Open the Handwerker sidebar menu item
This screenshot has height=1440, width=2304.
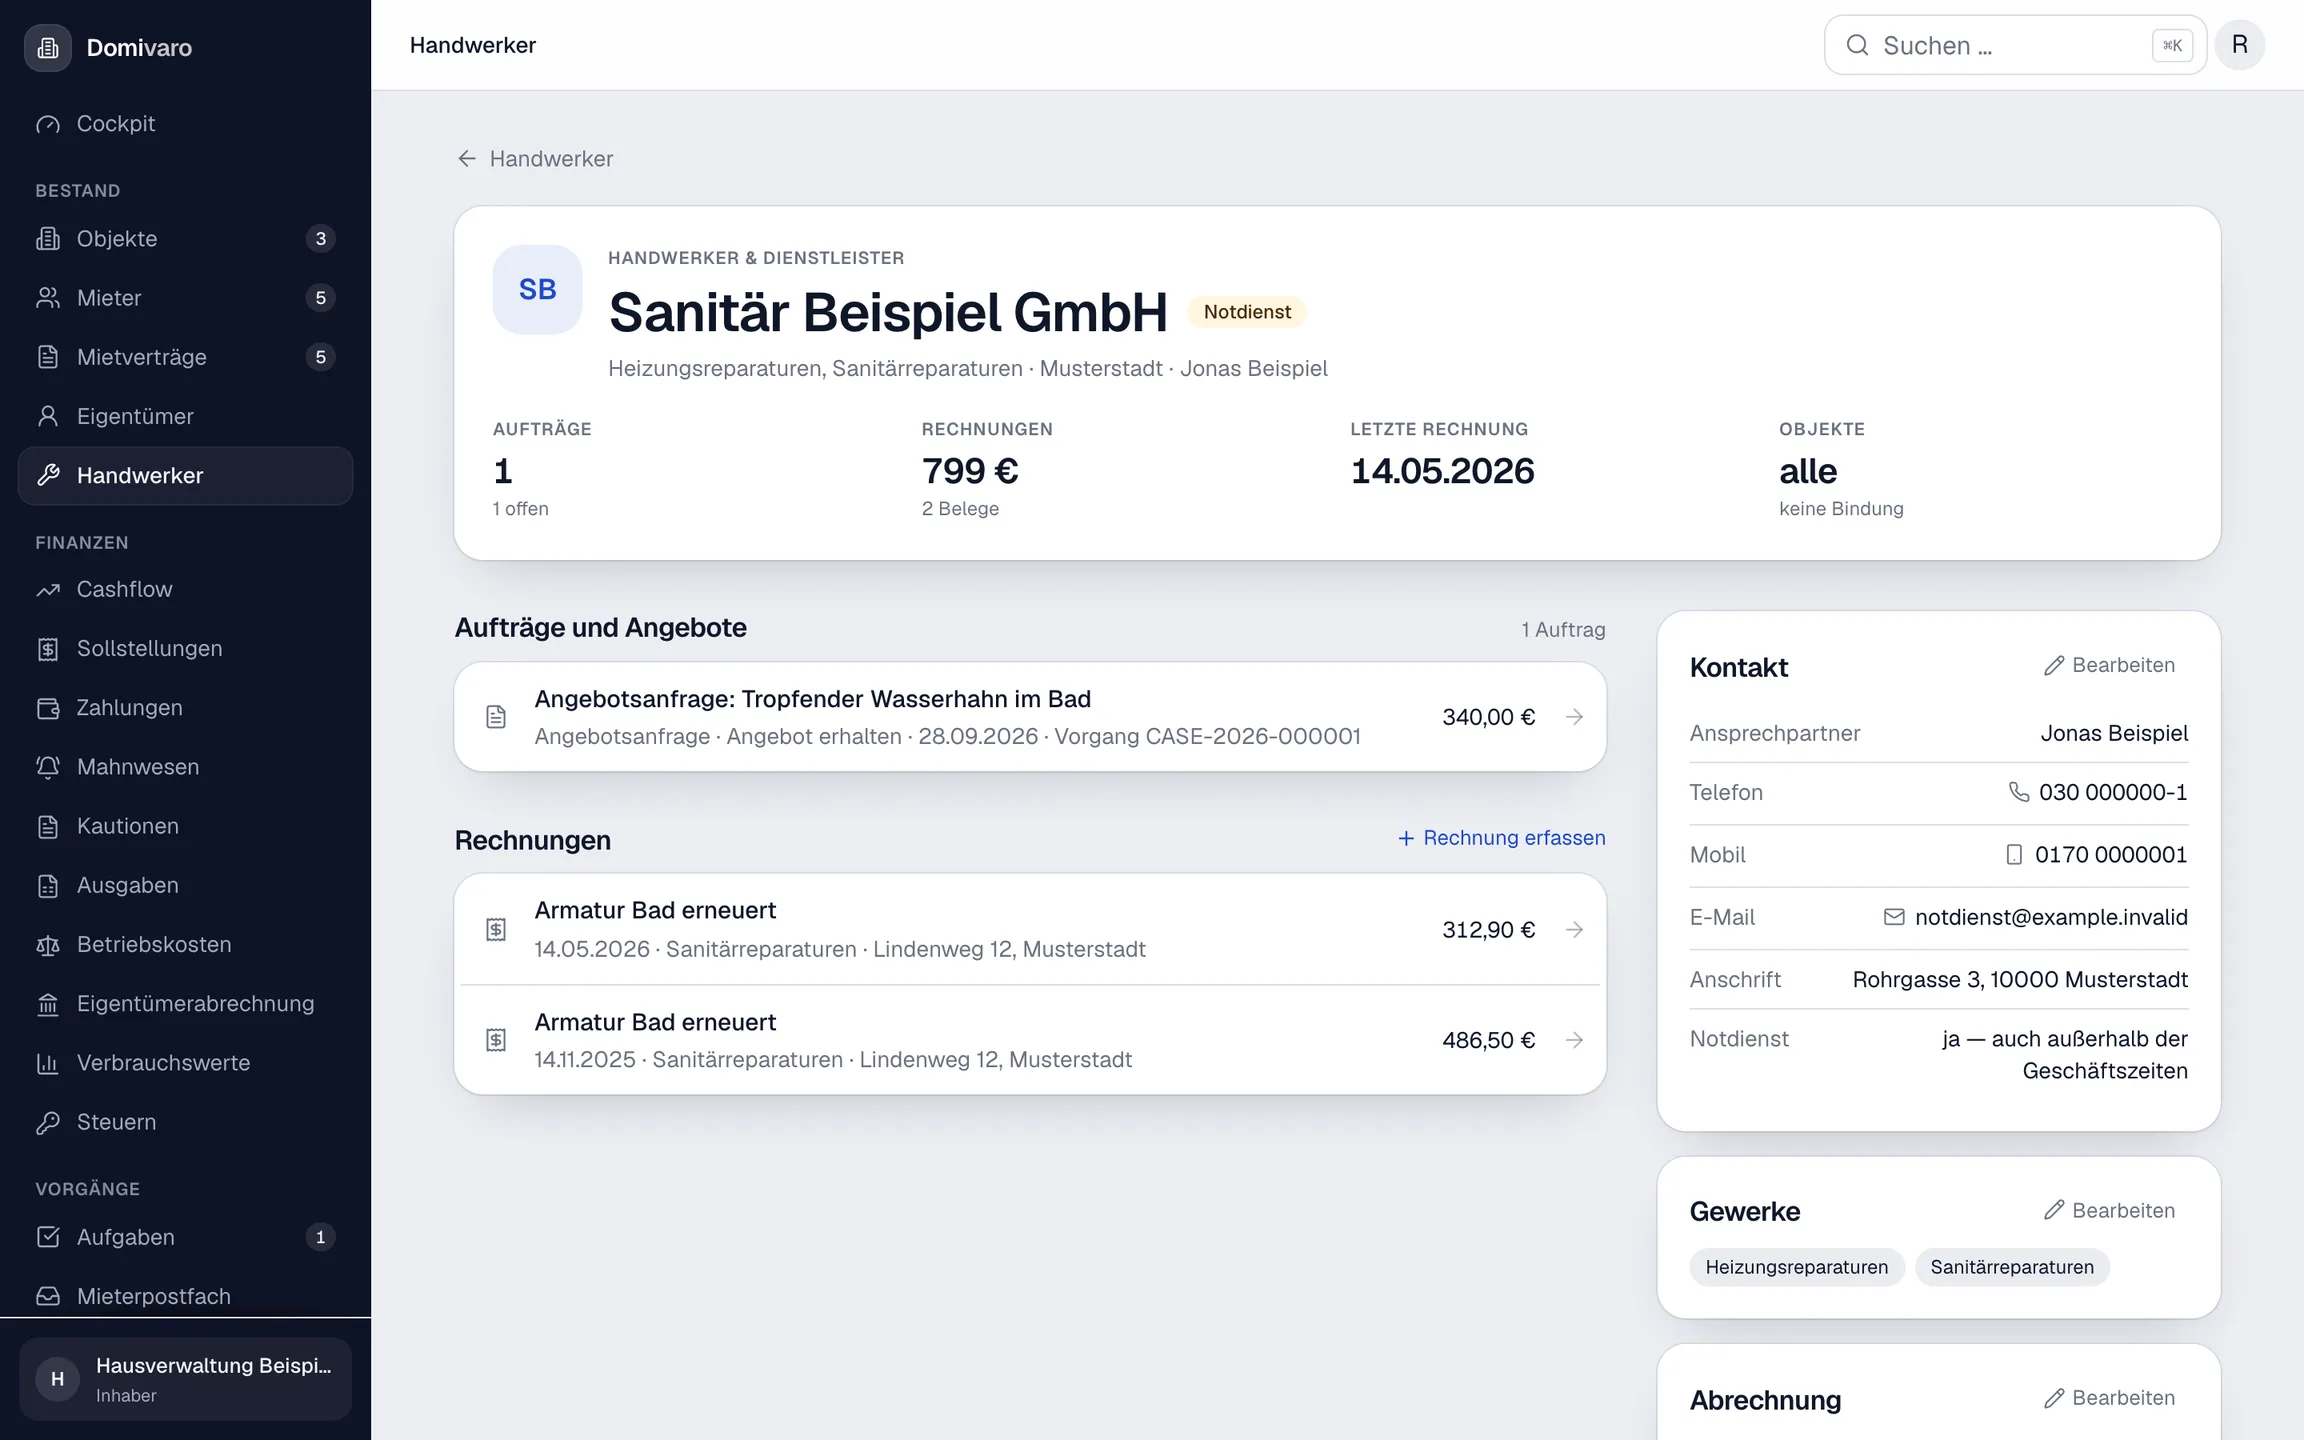pos(185,476)
